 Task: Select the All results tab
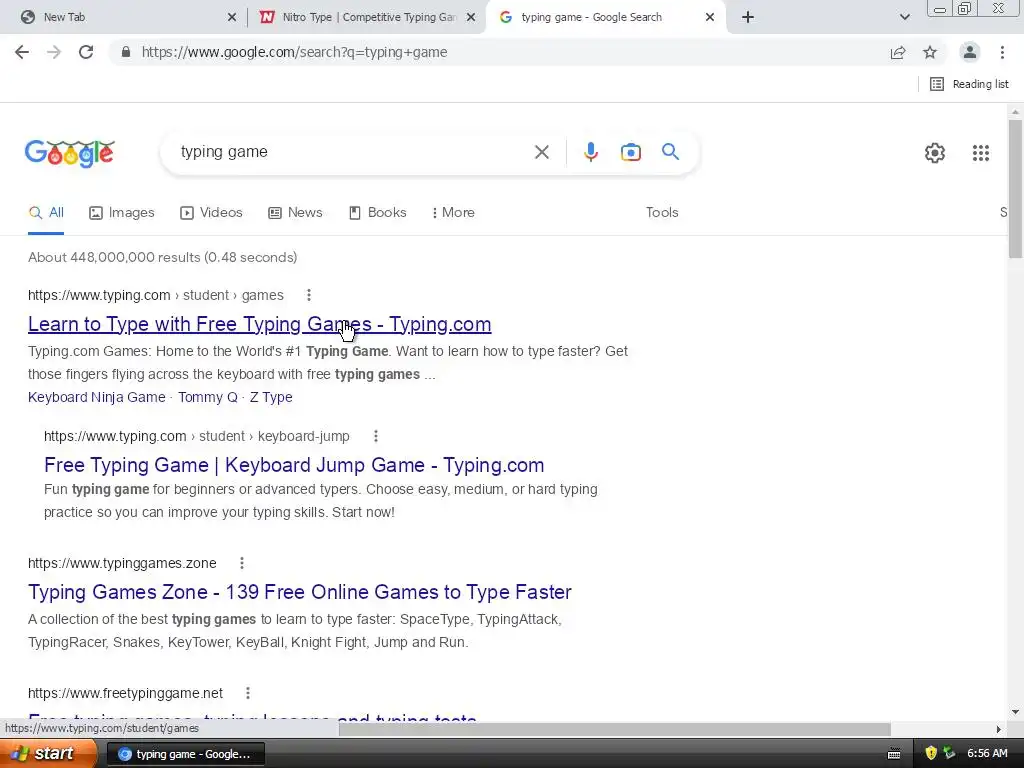coord(46,213)
